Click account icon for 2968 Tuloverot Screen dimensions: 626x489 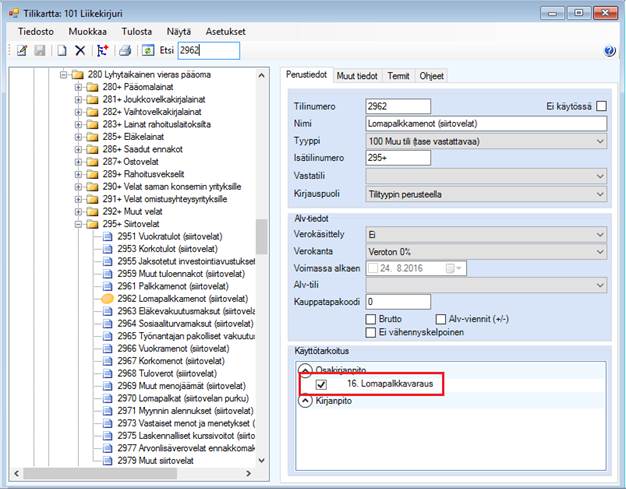coord(107,374)
